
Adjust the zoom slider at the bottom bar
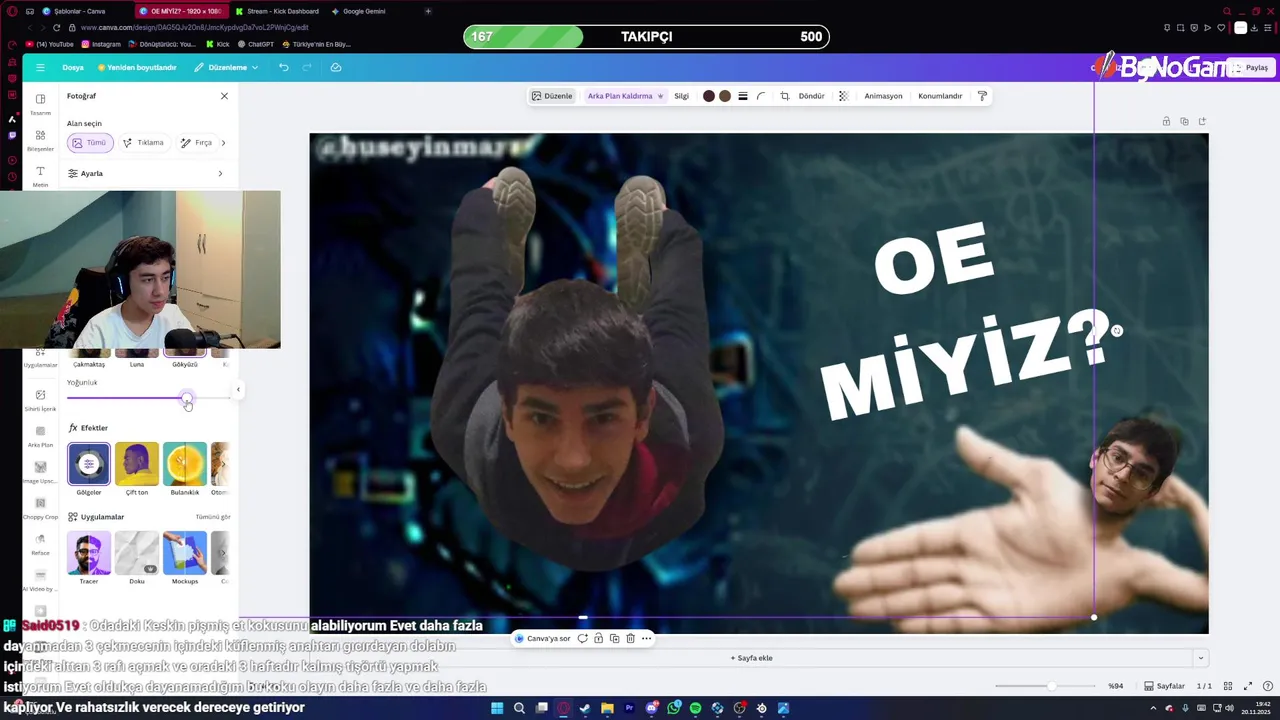[x=1051, y=686]
